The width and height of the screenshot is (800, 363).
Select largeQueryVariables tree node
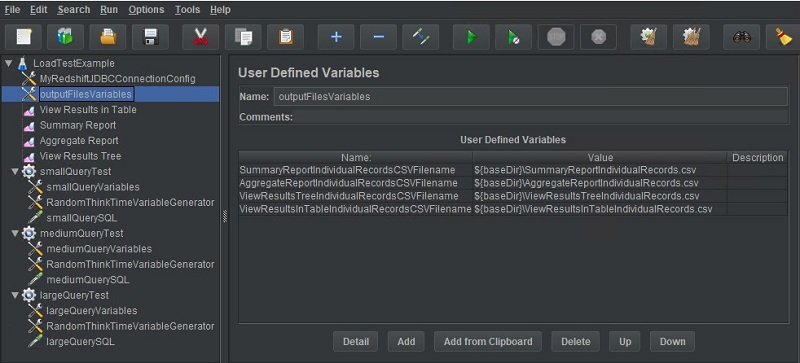[x=92, y=310]
